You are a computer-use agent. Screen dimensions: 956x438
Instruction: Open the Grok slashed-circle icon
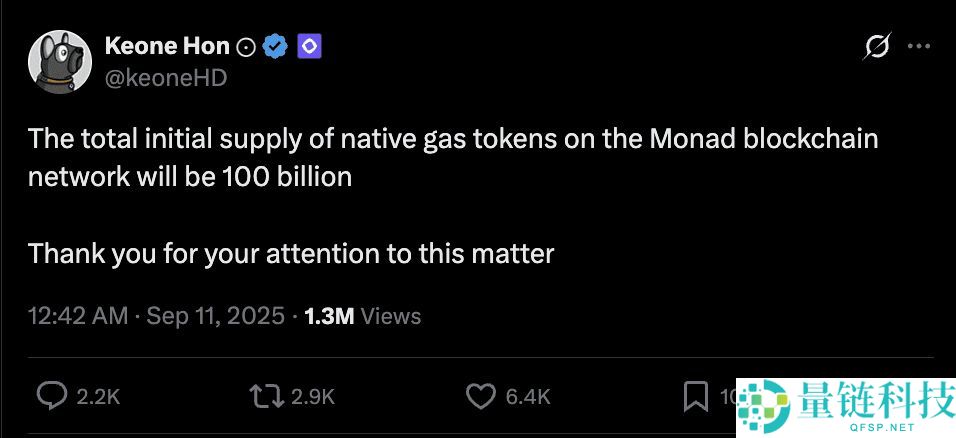point(876,47)
